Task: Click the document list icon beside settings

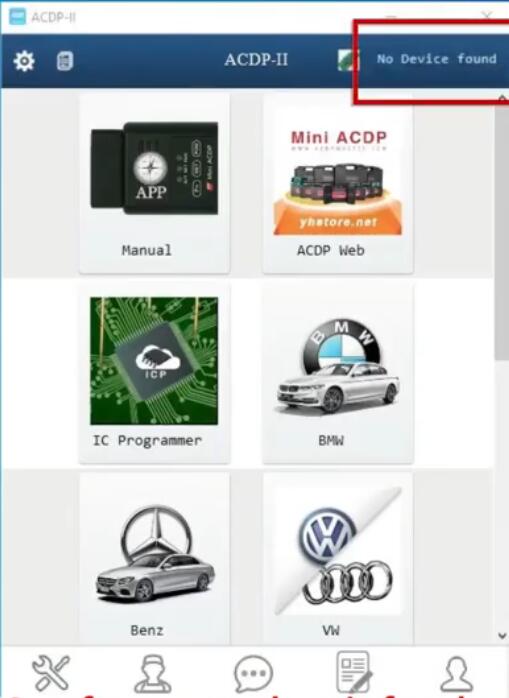Action: pos(65,61)
